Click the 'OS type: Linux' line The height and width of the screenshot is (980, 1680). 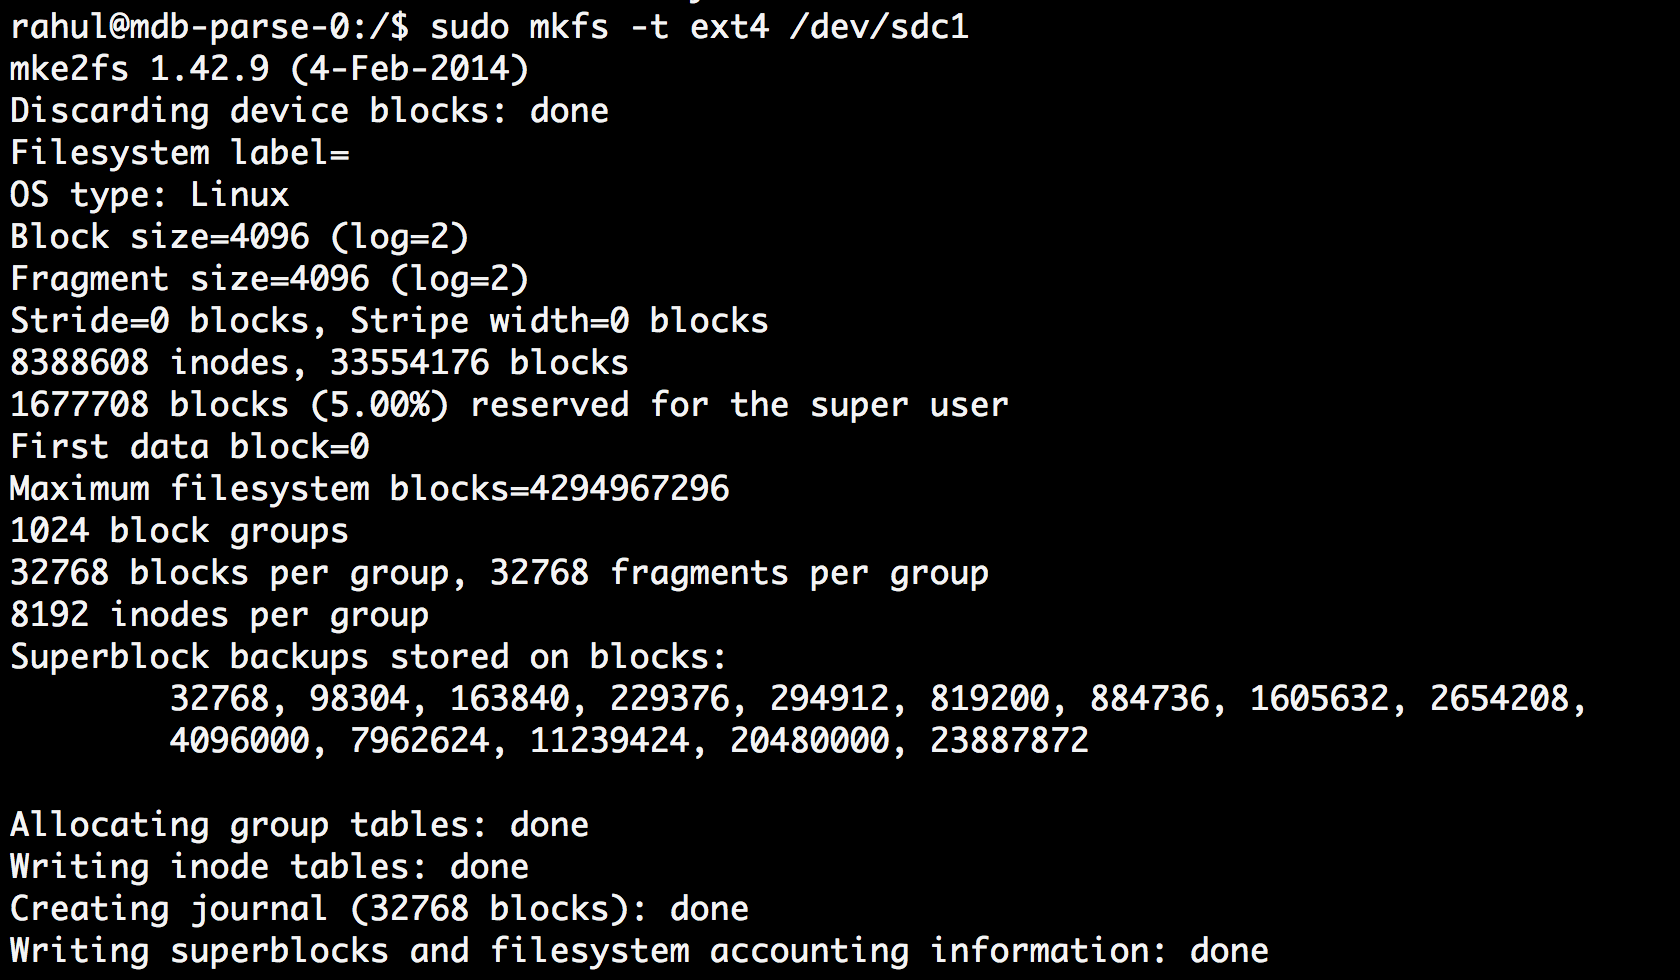point(149,195)
